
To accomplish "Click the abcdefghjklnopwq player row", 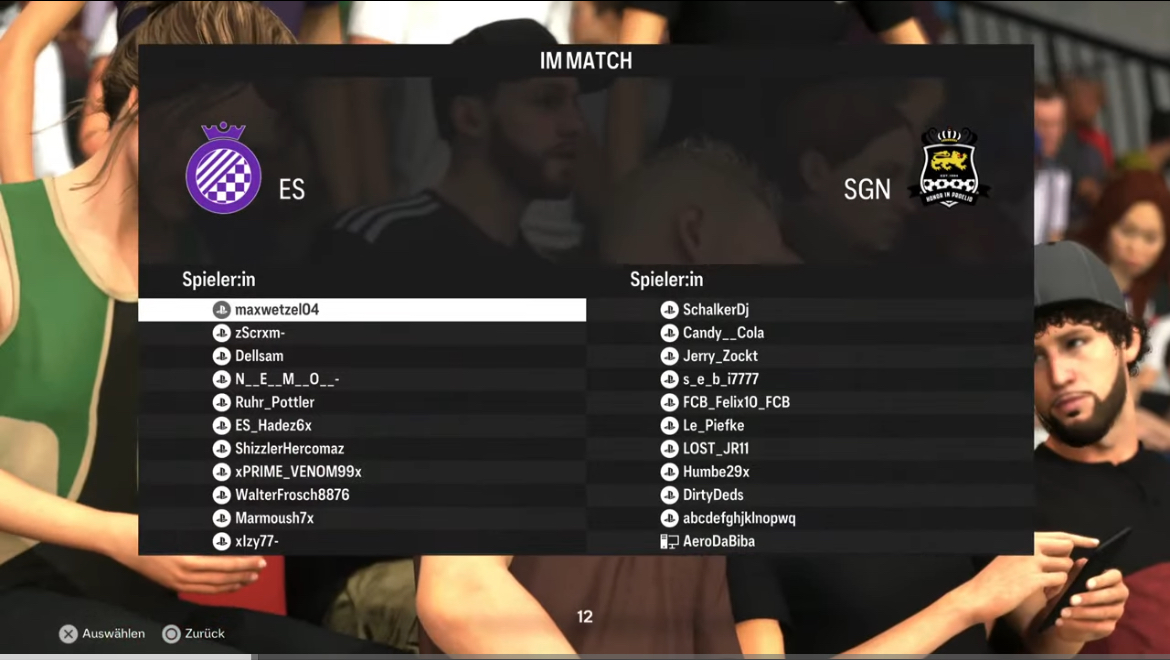I will 810,518.
